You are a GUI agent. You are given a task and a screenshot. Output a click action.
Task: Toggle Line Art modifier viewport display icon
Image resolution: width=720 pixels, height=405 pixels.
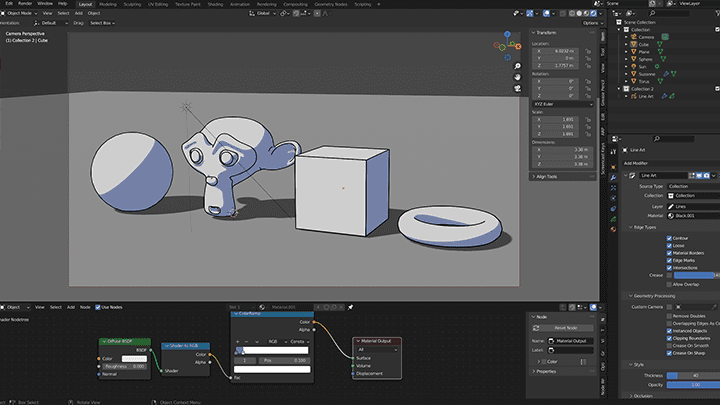pos(699,175)
